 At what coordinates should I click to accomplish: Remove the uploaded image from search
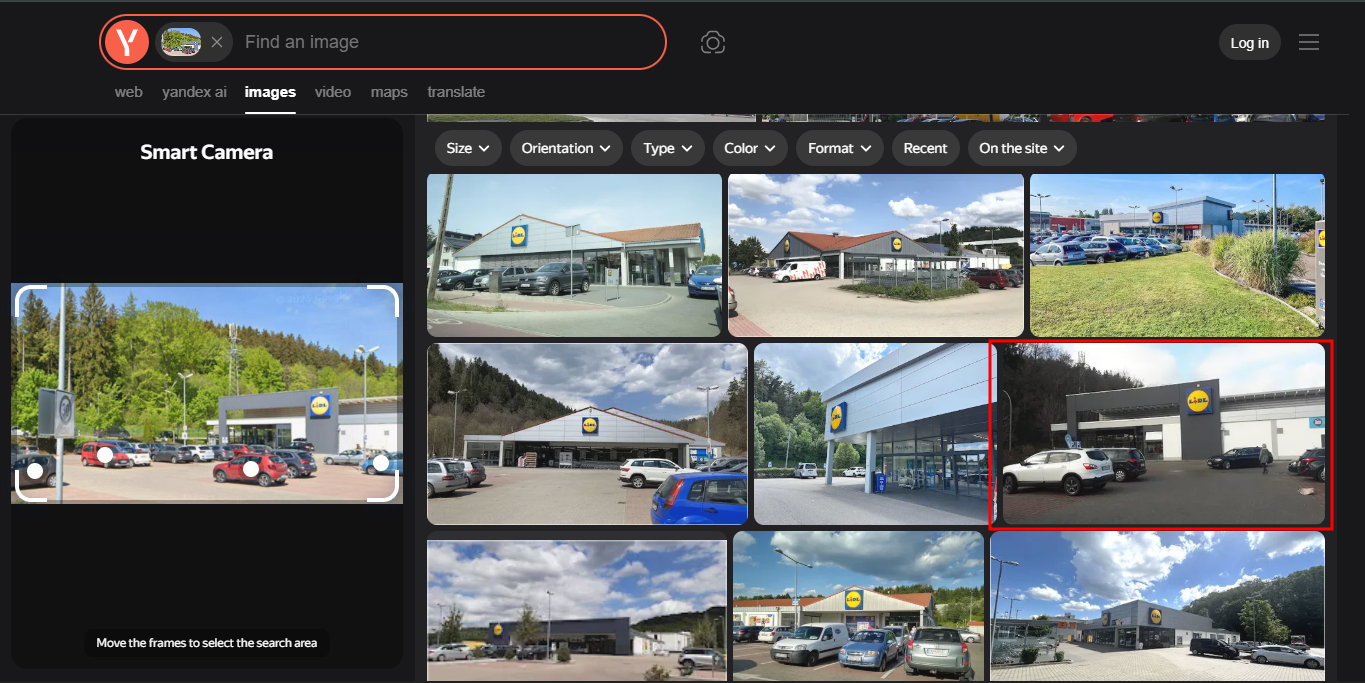point(216,42)
